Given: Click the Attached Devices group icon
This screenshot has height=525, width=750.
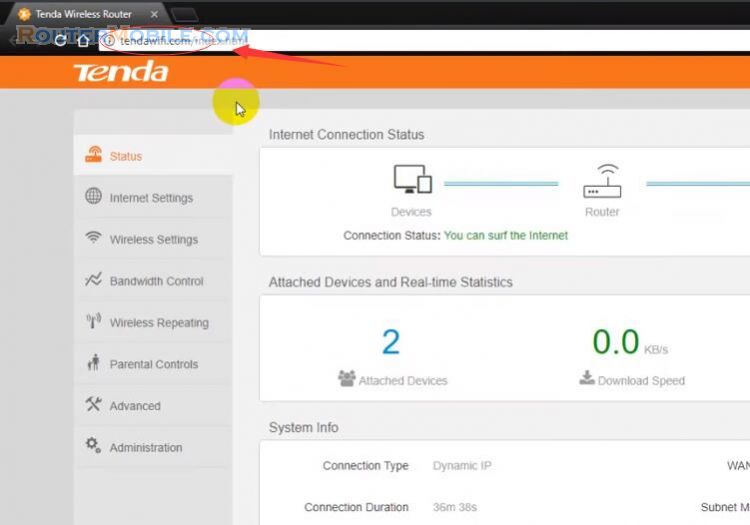Looking at the screenshot, I should coord(347,378).
